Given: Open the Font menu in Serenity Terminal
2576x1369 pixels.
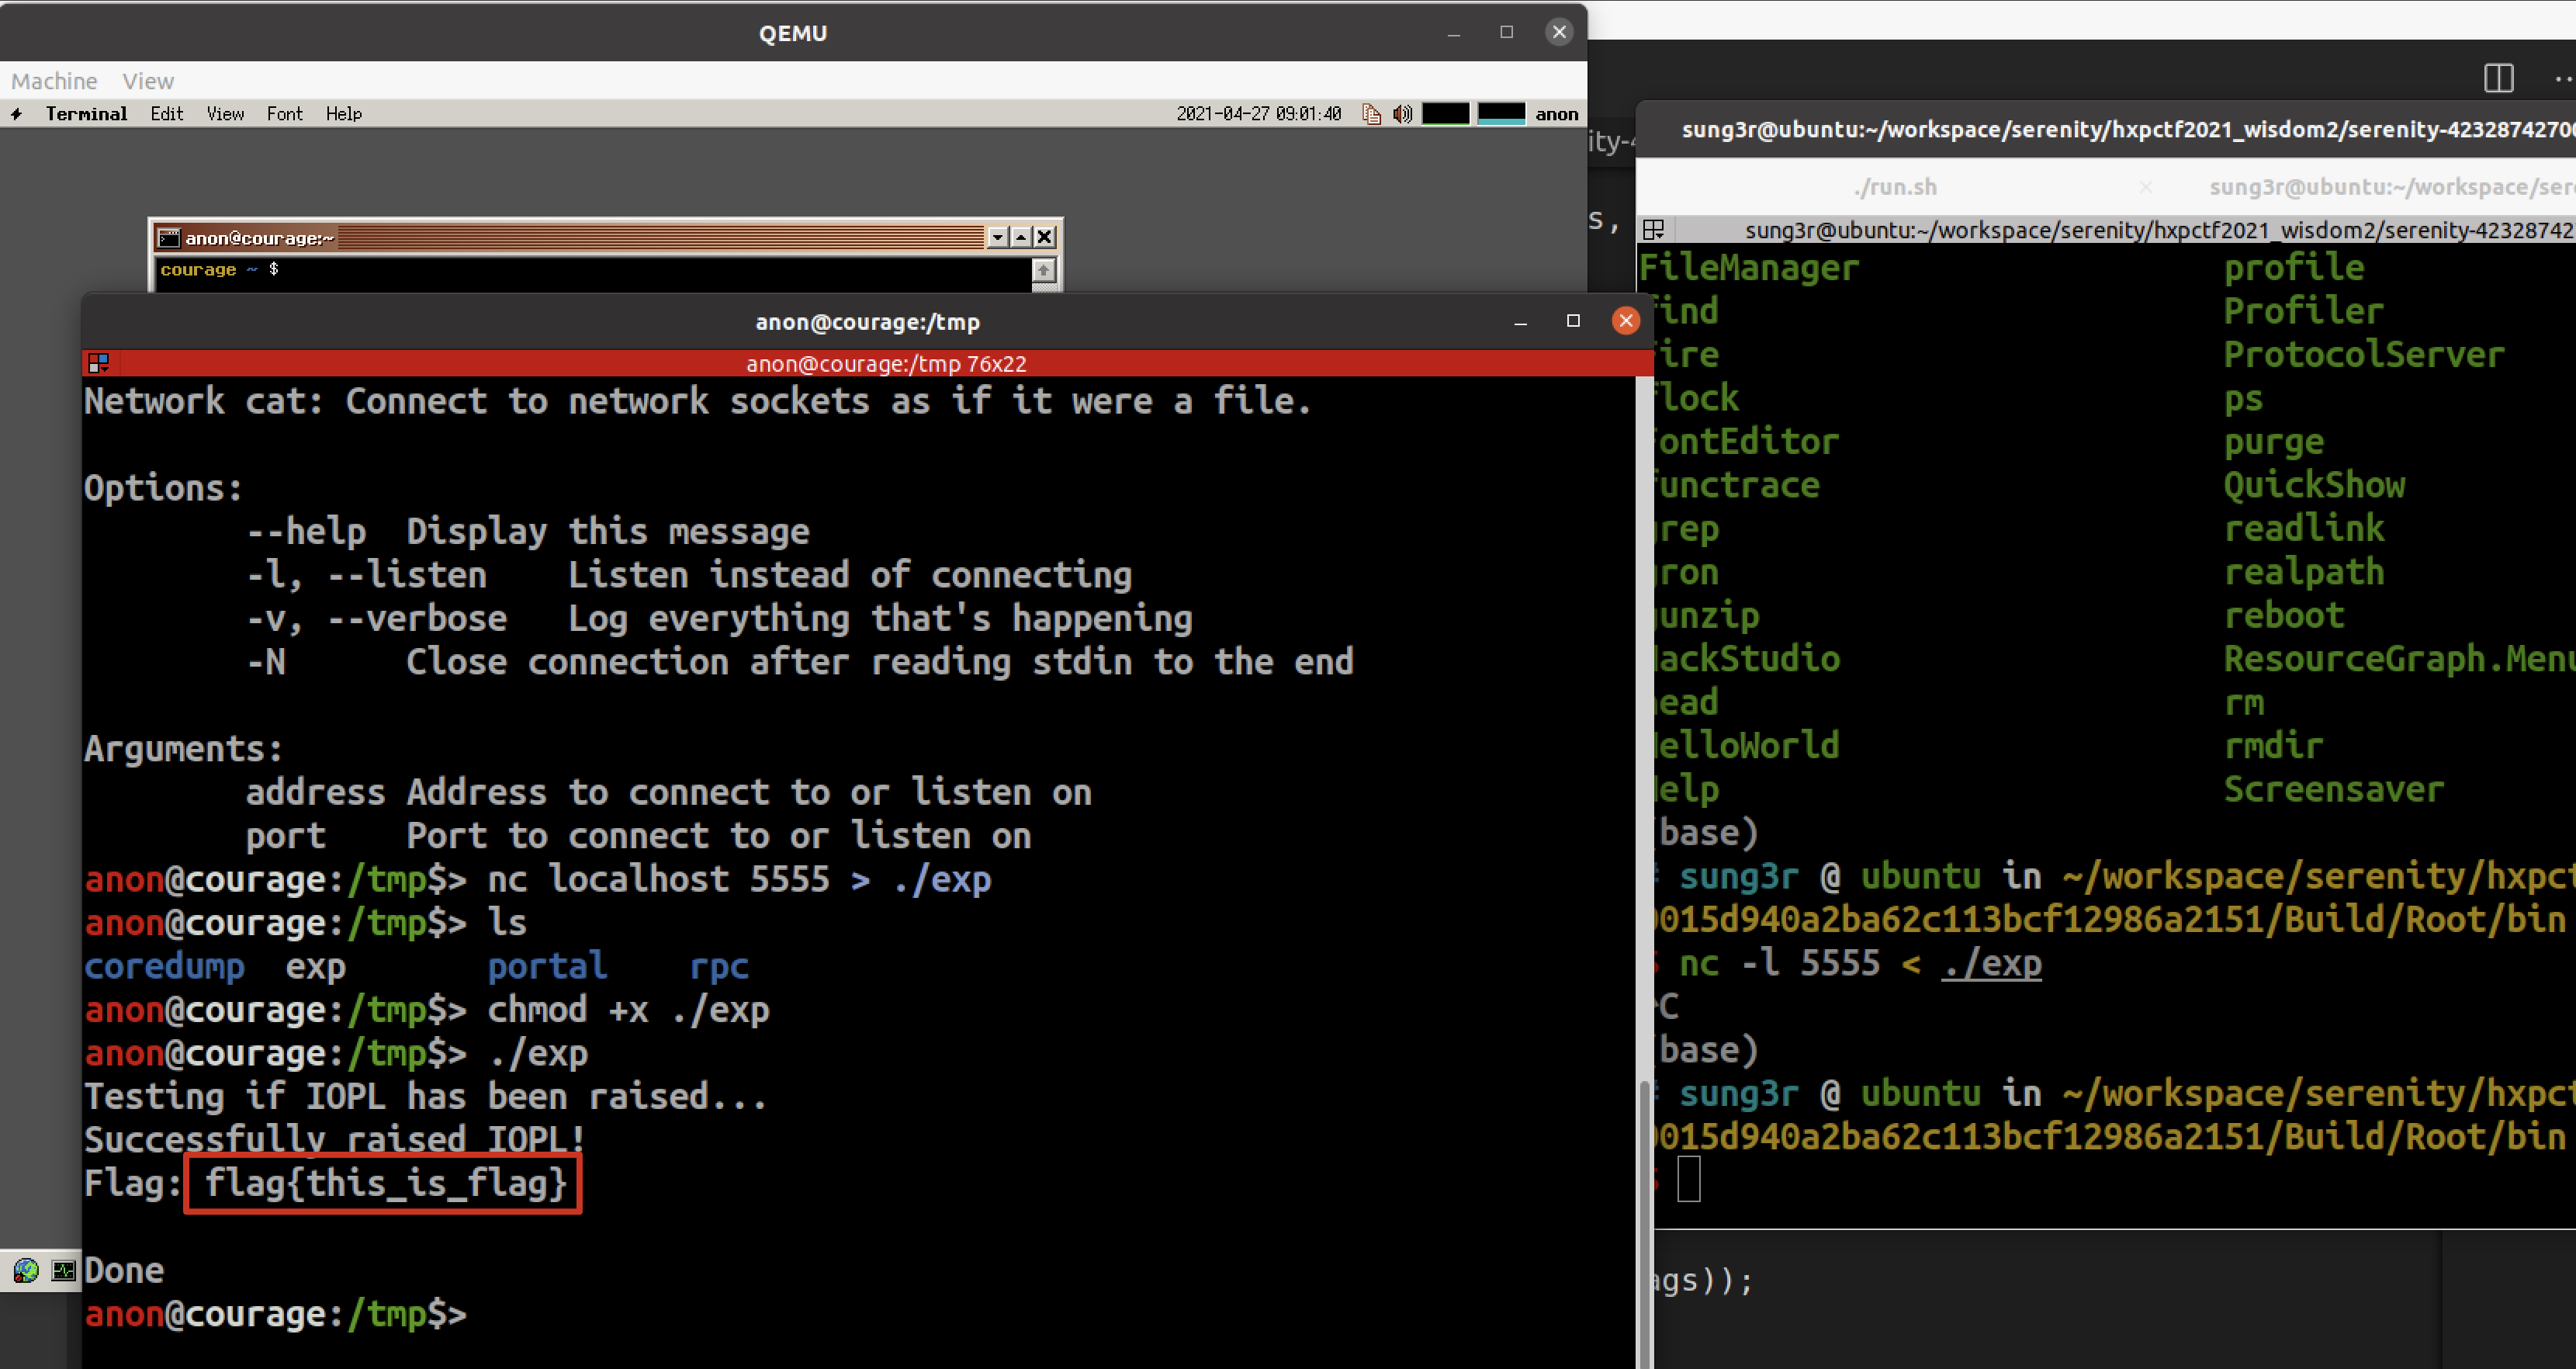Looking at the screenshot, I should click(284, 114).
